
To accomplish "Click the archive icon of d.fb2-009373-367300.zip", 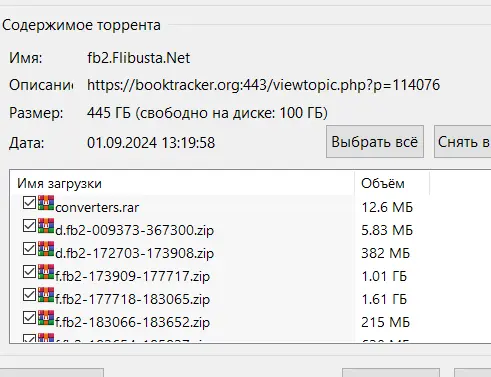I will pos(46,226).
